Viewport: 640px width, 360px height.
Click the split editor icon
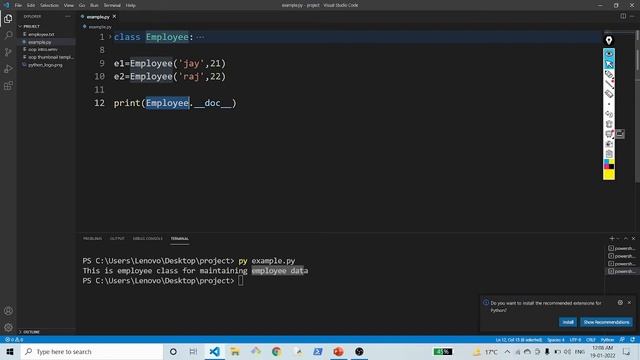coord(623,16)
